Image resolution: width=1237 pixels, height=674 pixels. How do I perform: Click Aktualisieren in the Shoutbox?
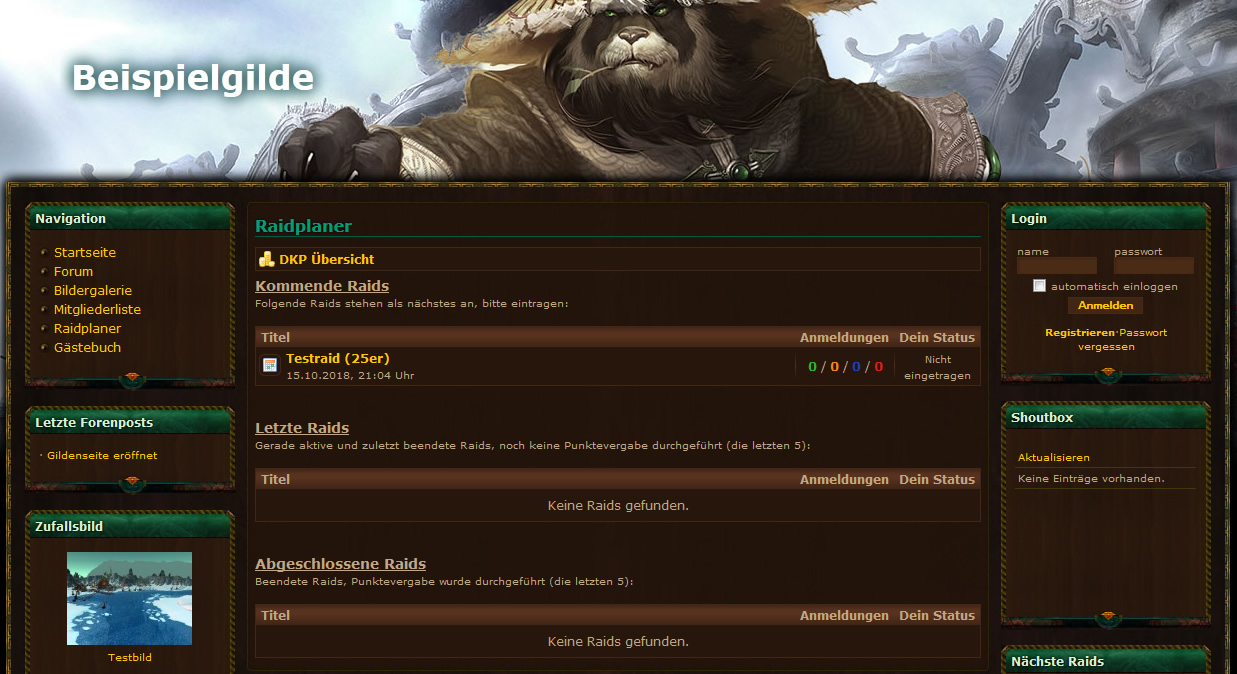pos(1054,457)
